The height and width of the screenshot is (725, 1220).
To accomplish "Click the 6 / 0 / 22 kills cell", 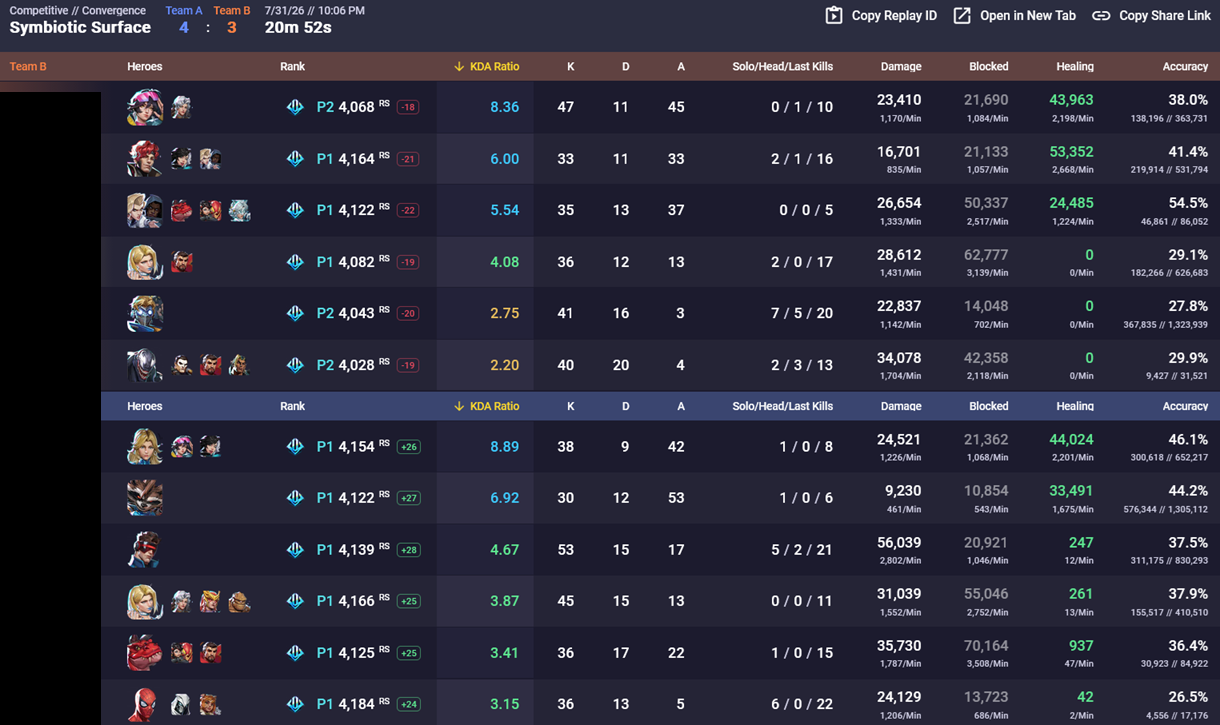I will (802, 704).
